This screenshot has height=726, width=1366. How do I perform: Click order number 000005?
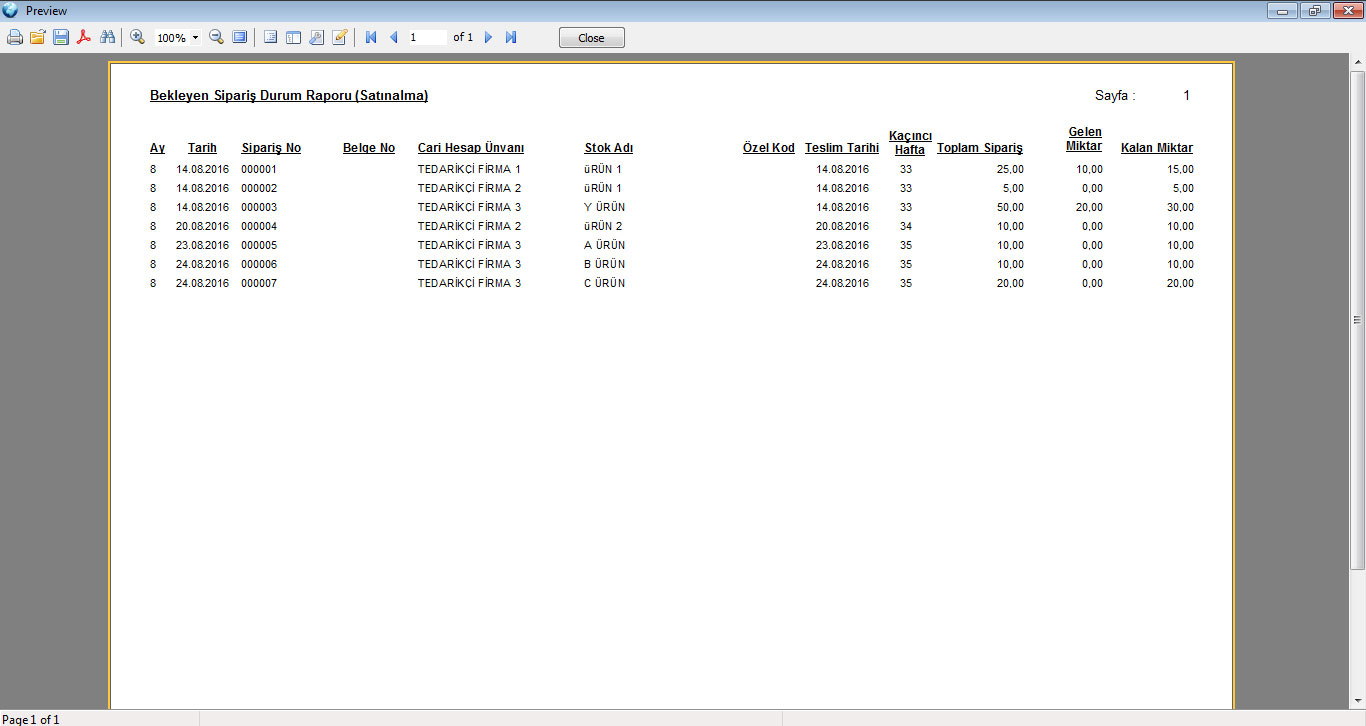[259, 245]
